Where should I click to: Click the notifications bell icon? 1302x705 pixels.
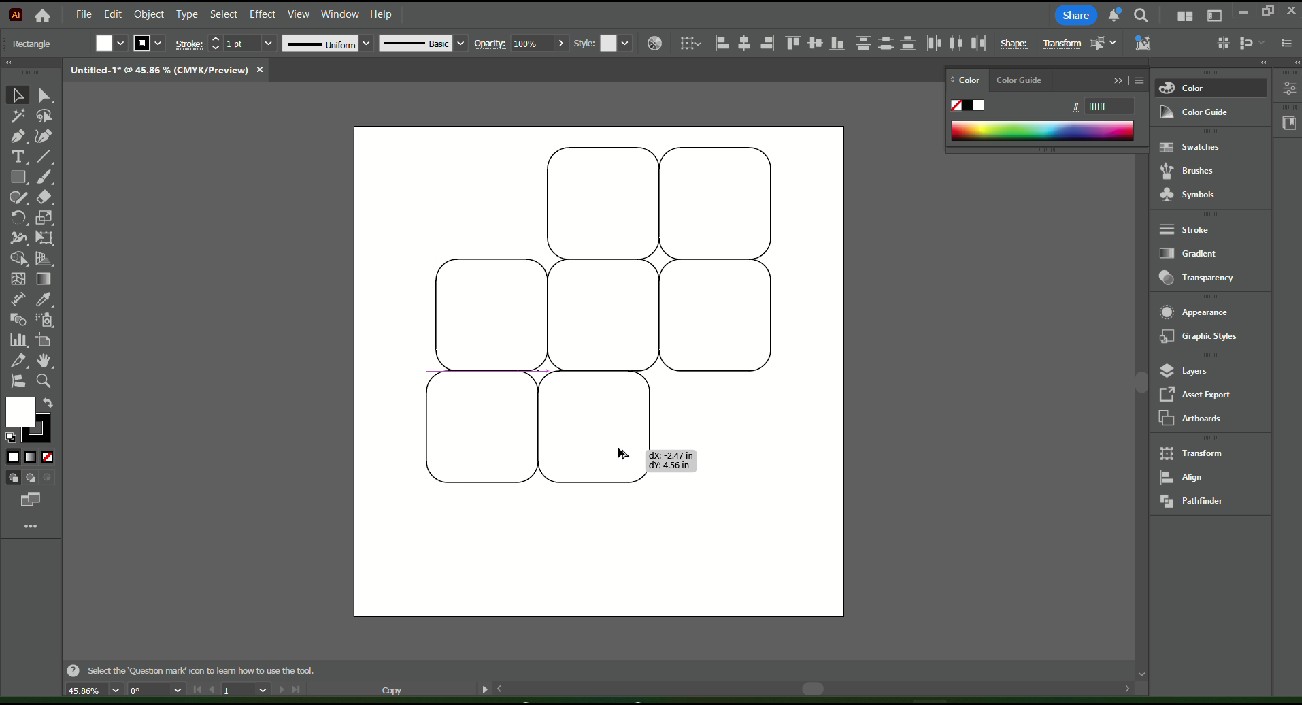coord(1113,15)
